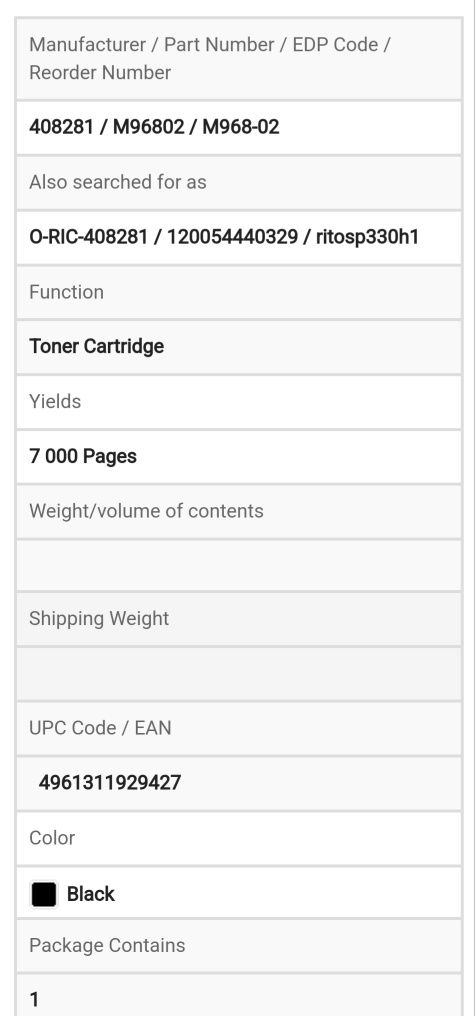Screen dimensions: 475x1016
Task: Click the empty cell below Shipping Weight
Action: point(238,674)
